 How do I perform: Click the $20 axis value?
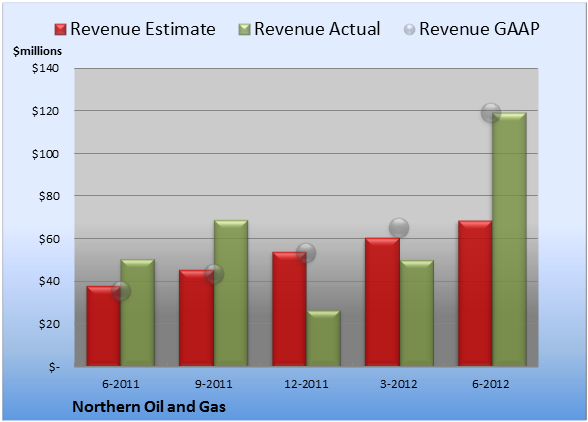pyautogui.click(x=49, y=324)
